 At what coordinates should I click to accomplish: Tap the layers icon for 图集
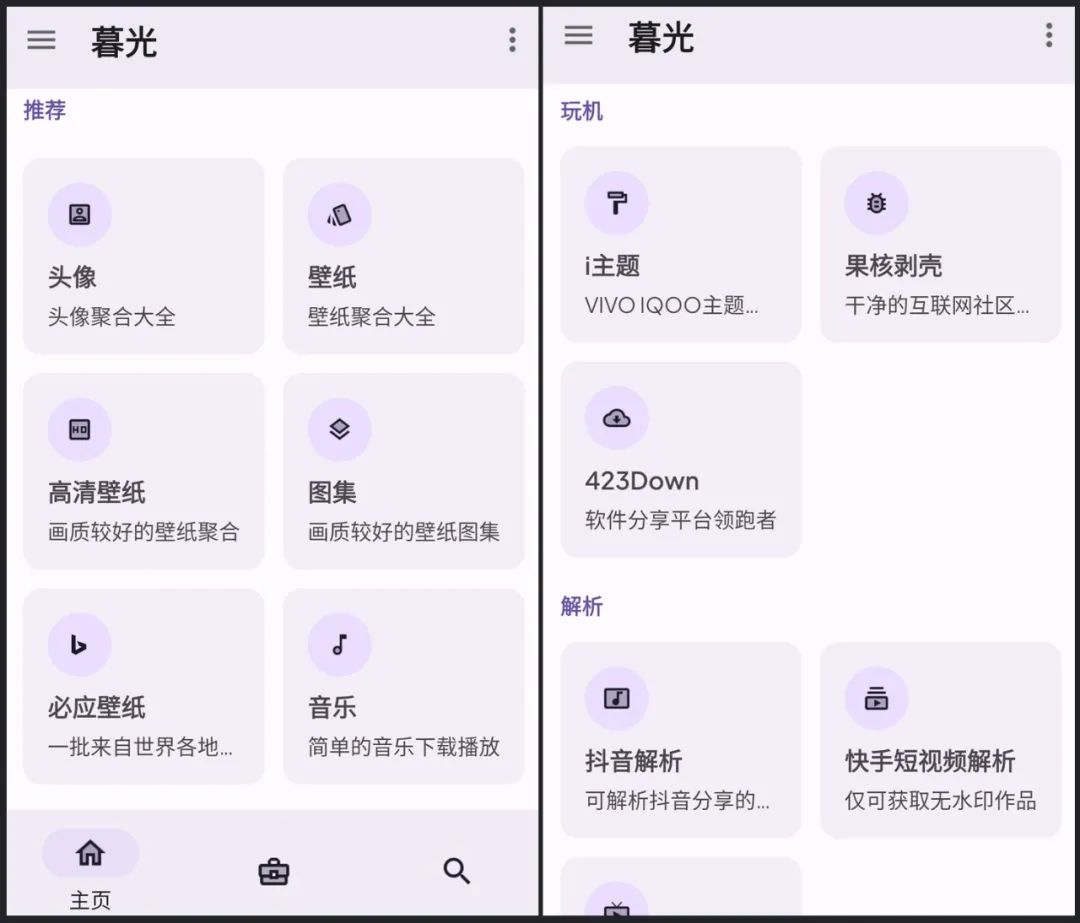coord(340,430)
